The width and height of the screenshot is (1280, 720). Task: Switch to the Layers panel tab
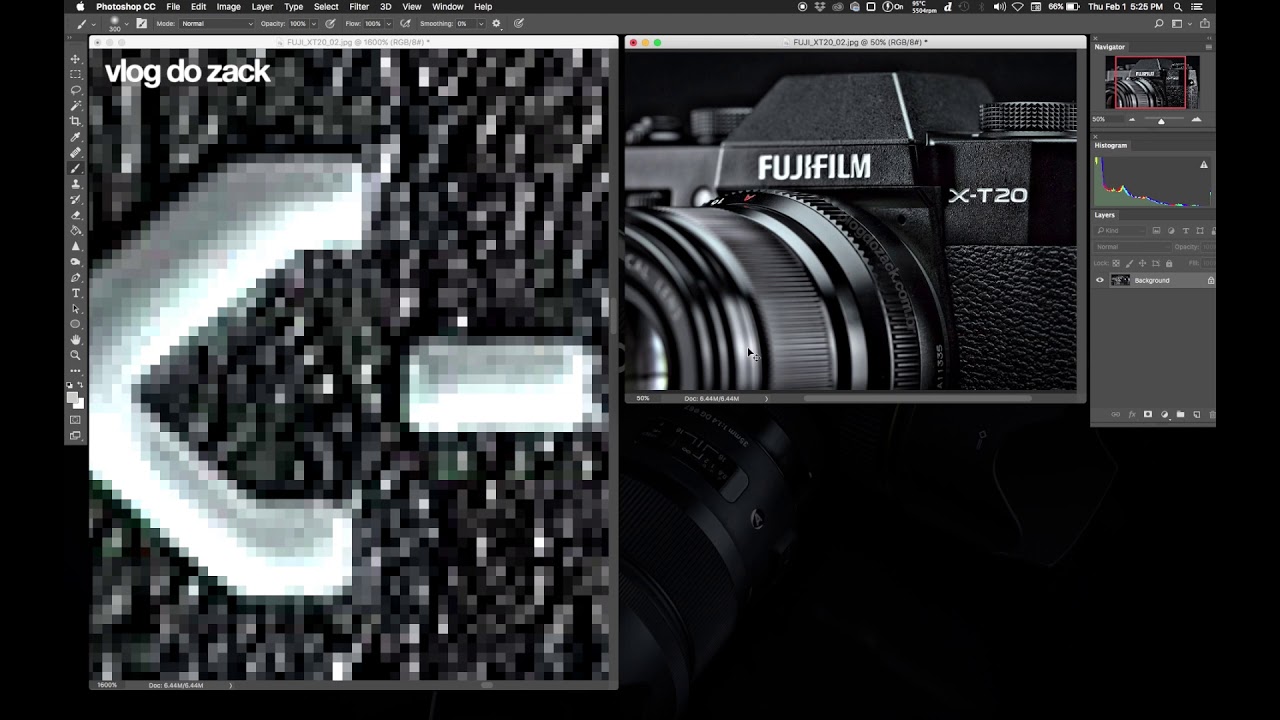click(x=1104, y=215)
